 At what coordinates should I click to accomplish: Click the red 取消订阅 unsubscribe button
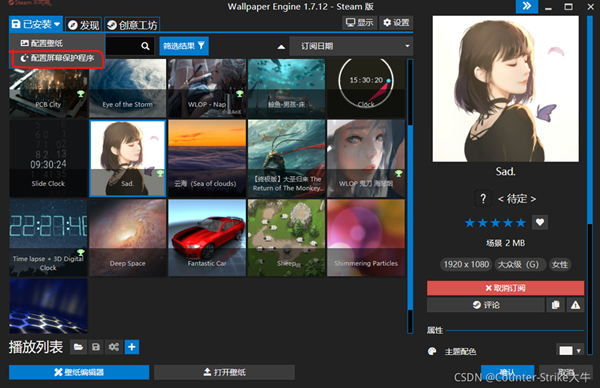coord(505,288)
